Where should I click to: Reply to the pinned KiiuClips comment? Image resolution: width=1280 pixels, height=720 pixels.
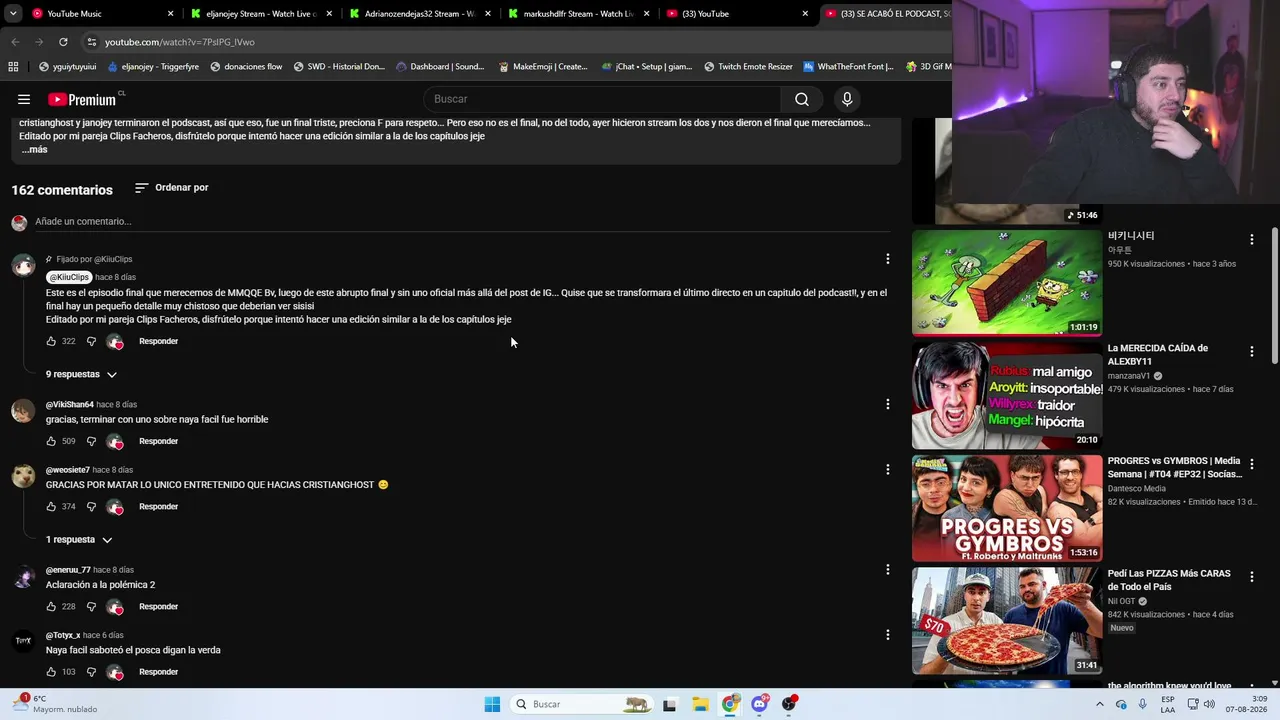159,341
